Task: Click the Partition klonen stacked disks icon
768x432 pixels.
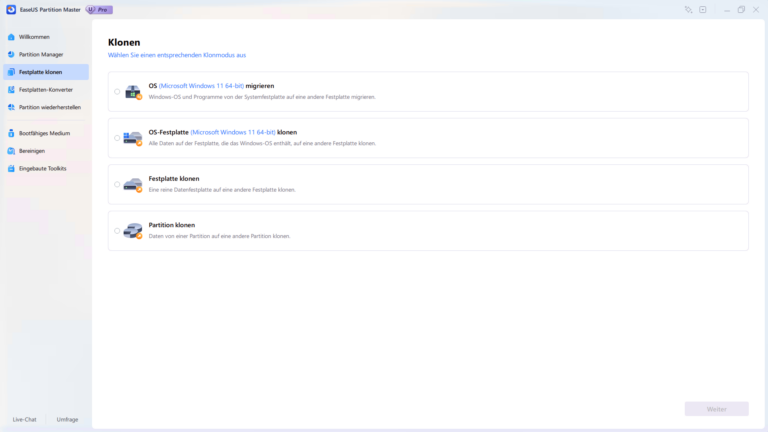Action: 133,231
